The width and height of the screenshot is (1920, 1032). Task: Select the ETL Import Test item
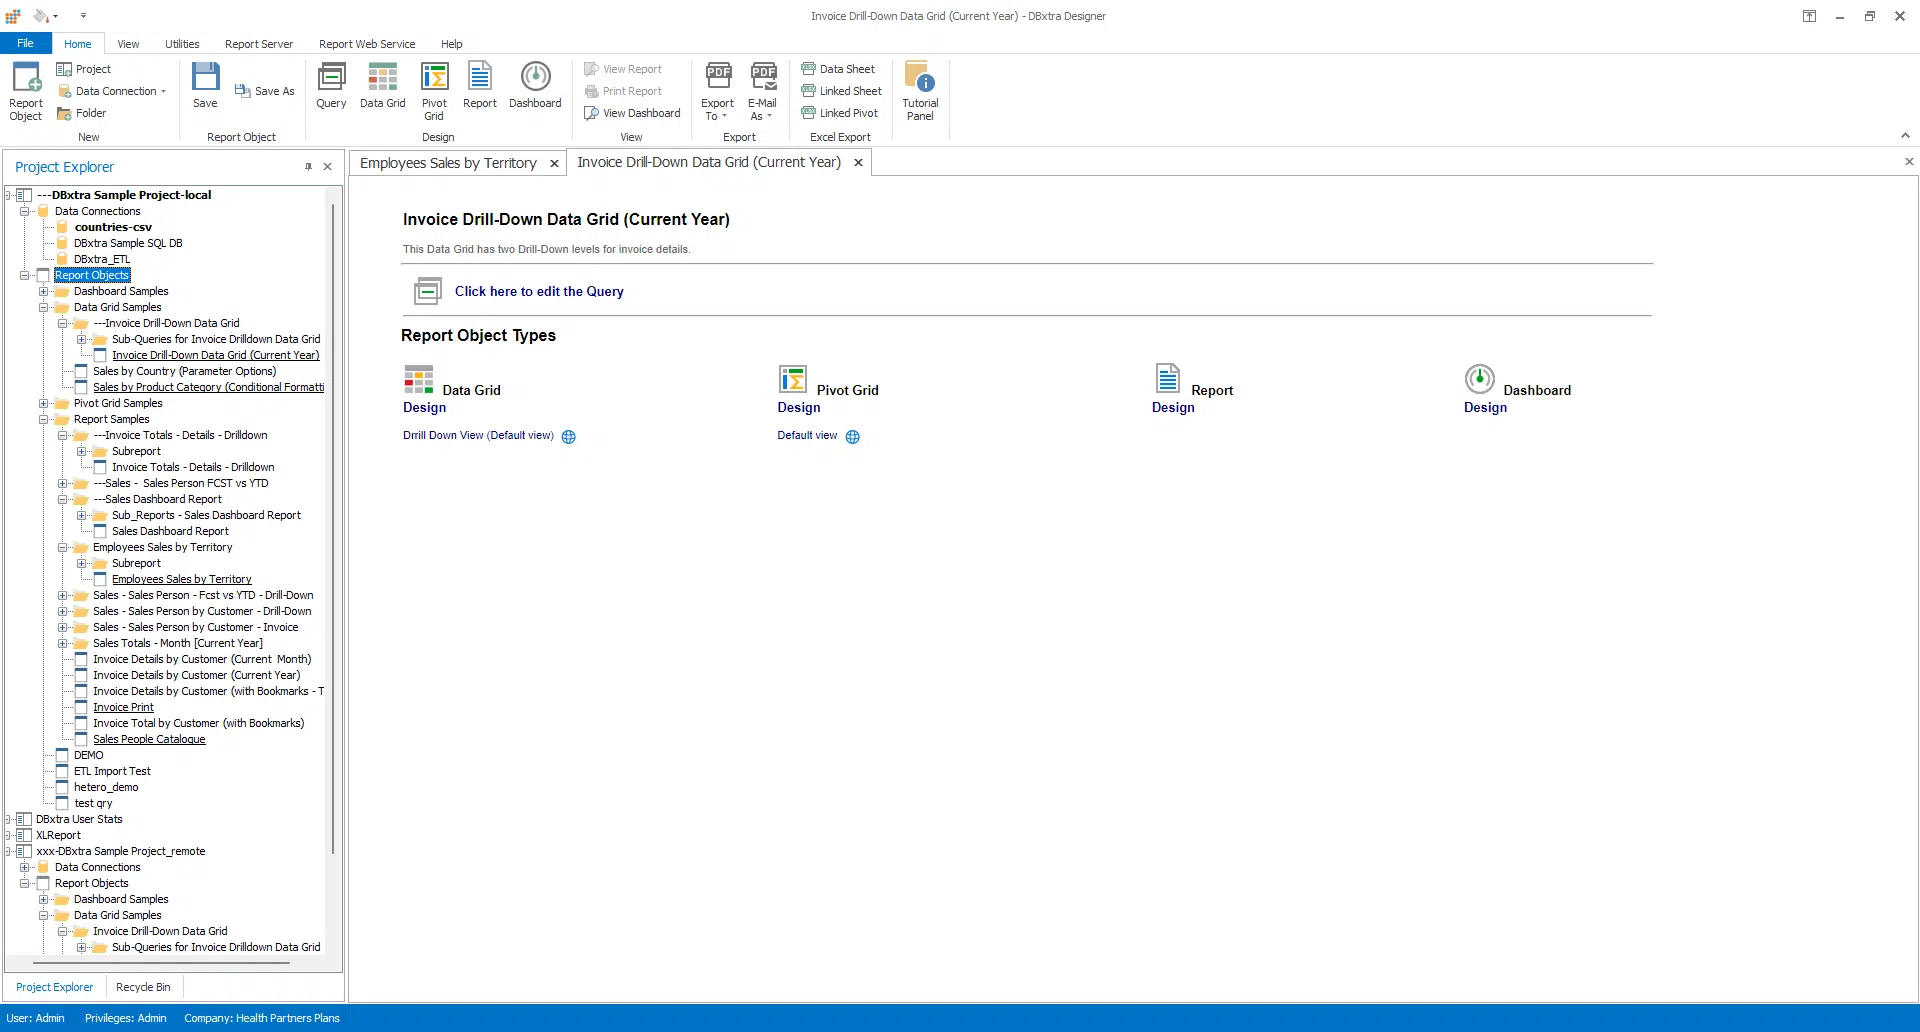coord(112,771)
